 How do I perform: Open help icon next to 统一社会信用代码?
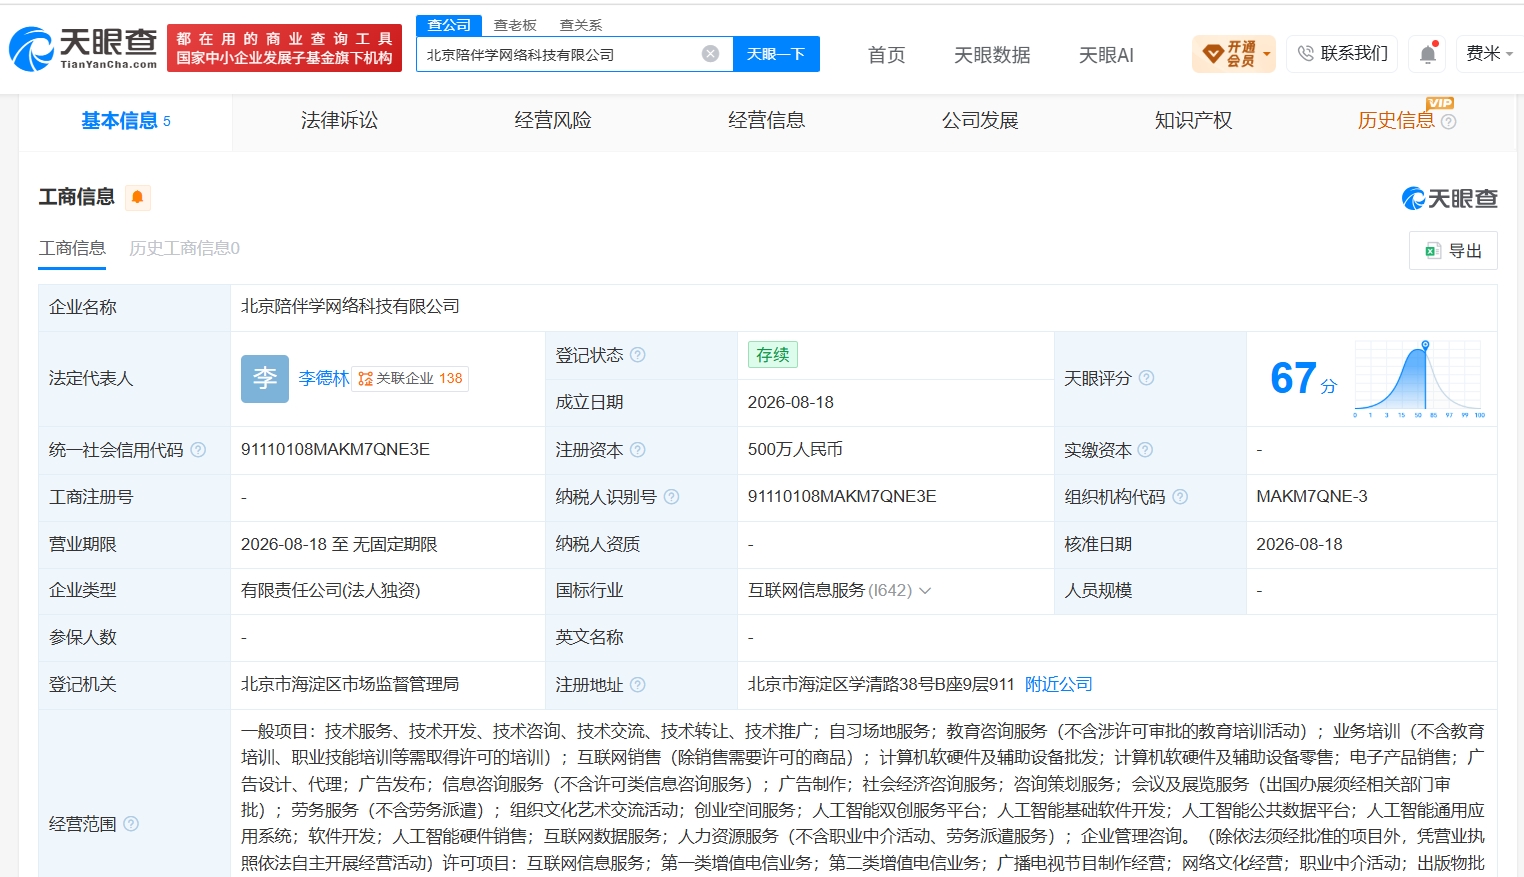[198, 450]
